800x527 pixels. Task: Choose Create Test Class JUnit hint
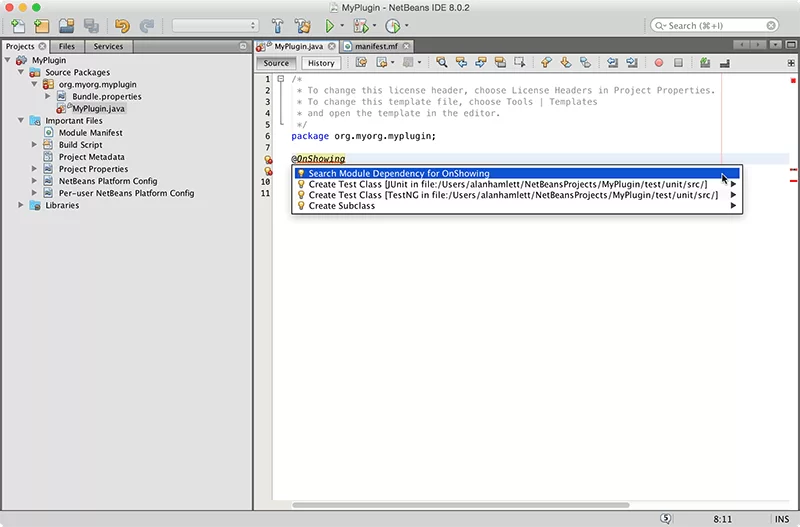tap(517, 184)
